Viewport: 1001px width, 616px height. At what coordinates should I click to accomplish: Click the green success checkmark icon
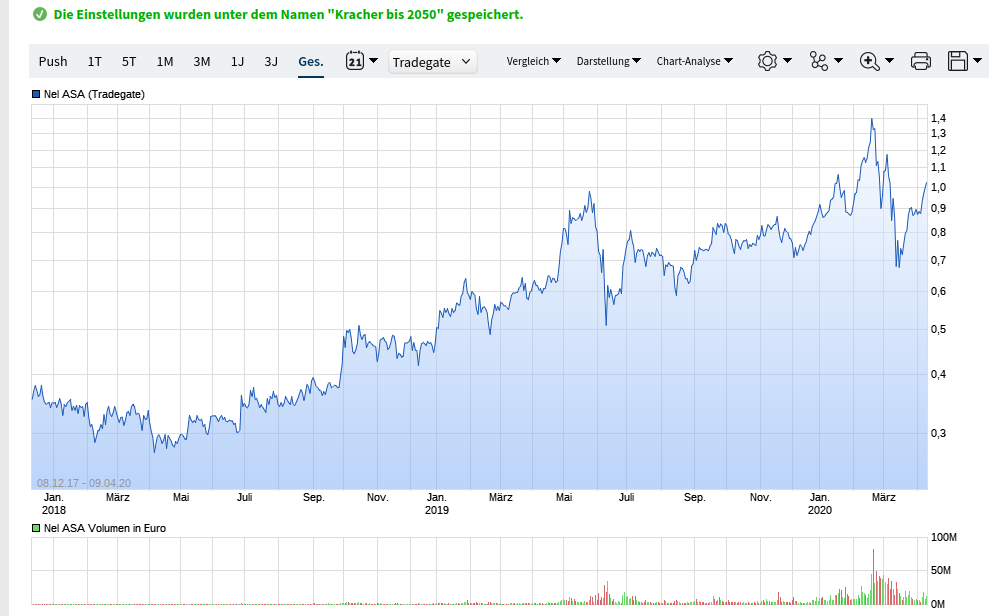click(x=40, y=15)
